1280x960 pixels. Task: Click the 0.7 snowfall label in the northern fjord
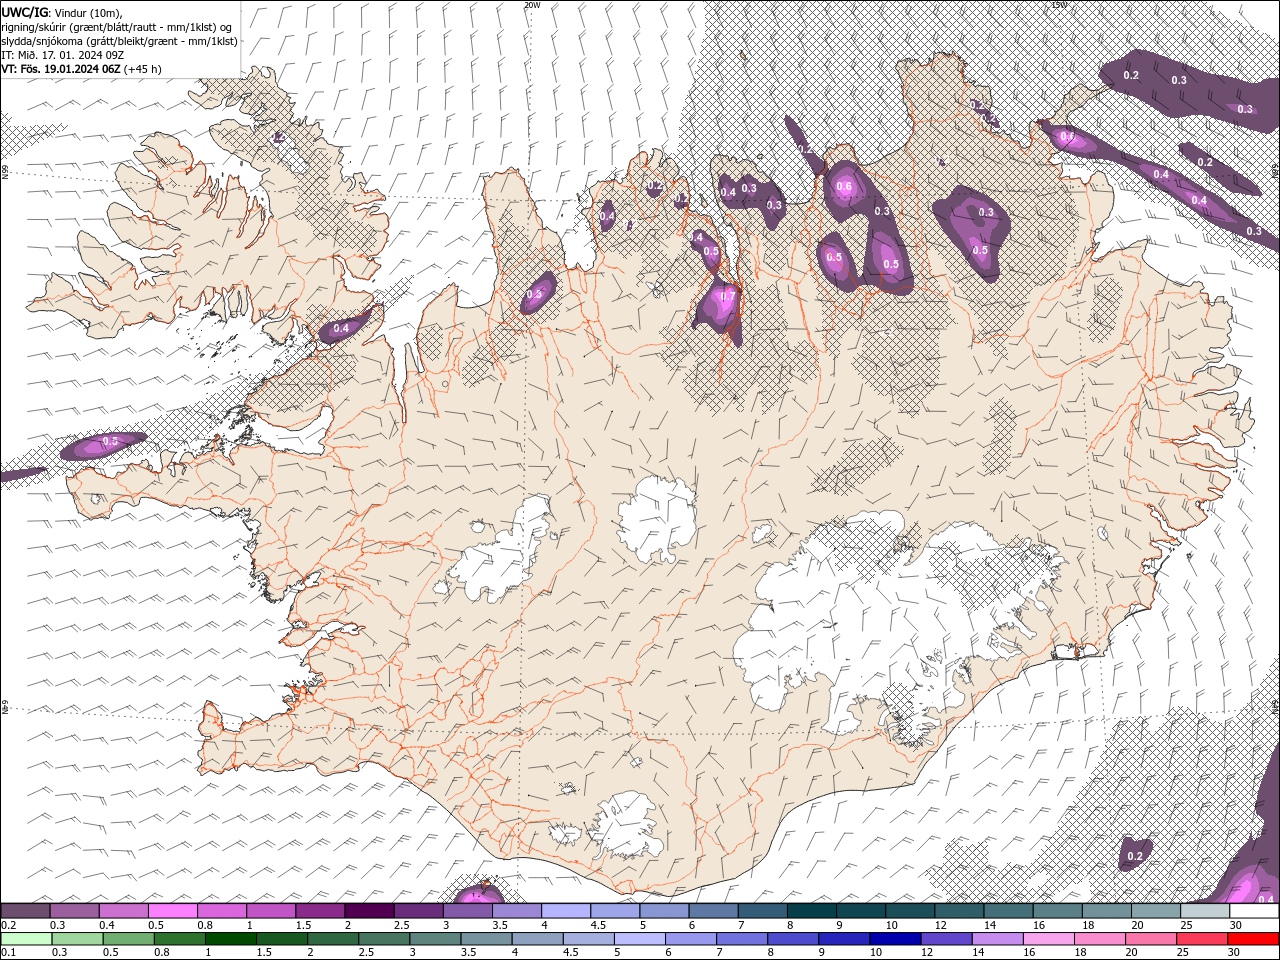click(728, 297)
